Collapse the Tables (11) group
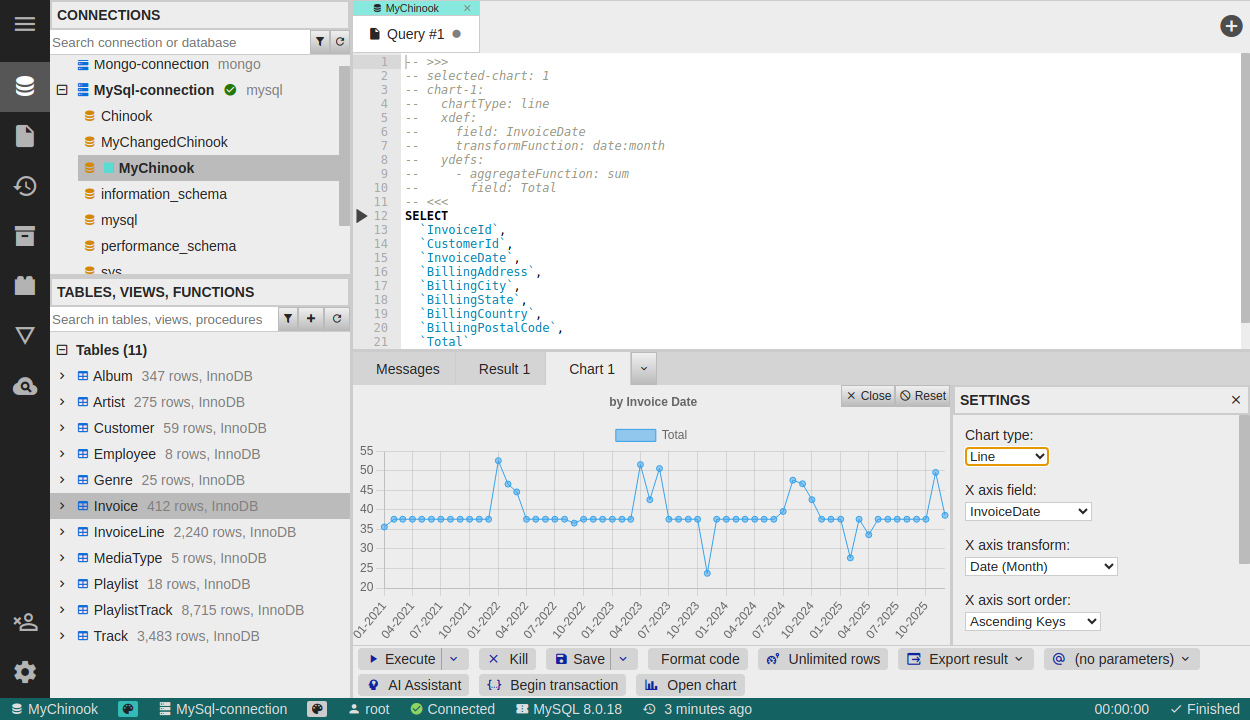This screenshot has height=720, width=1250. tap(62, 350)
